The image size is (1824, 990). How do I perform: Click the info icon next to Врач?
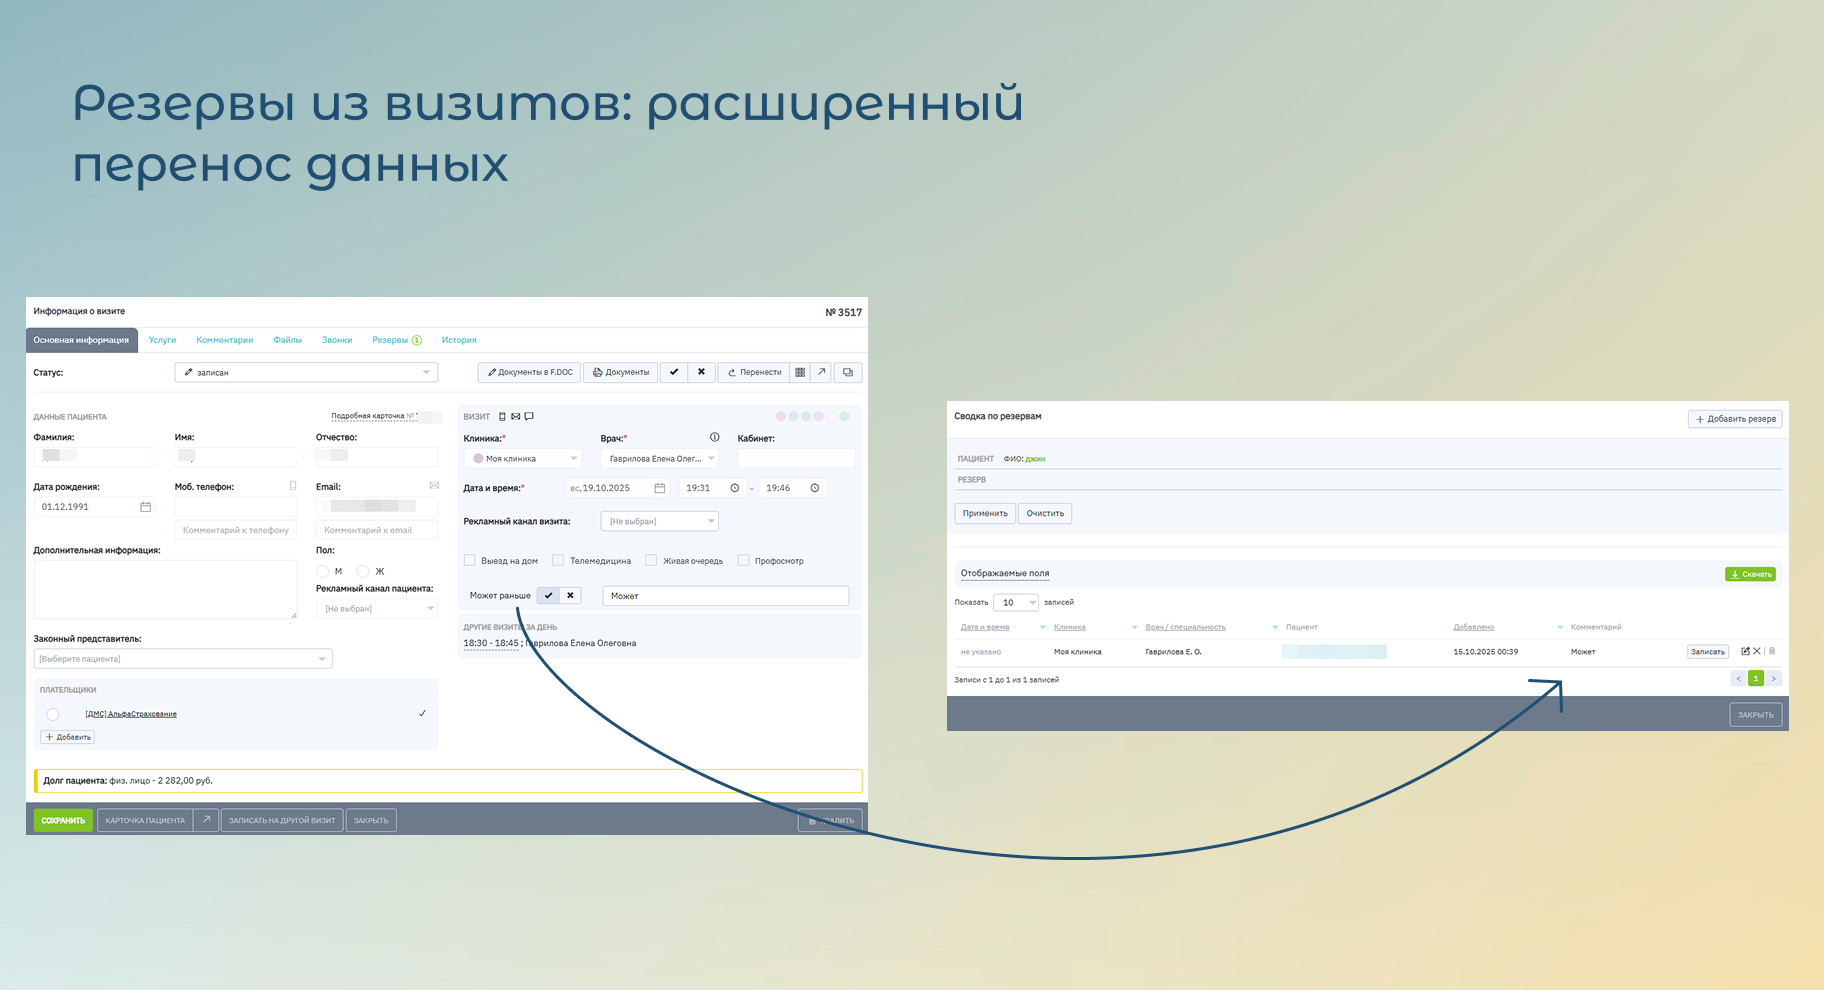(x=715, y=437)
